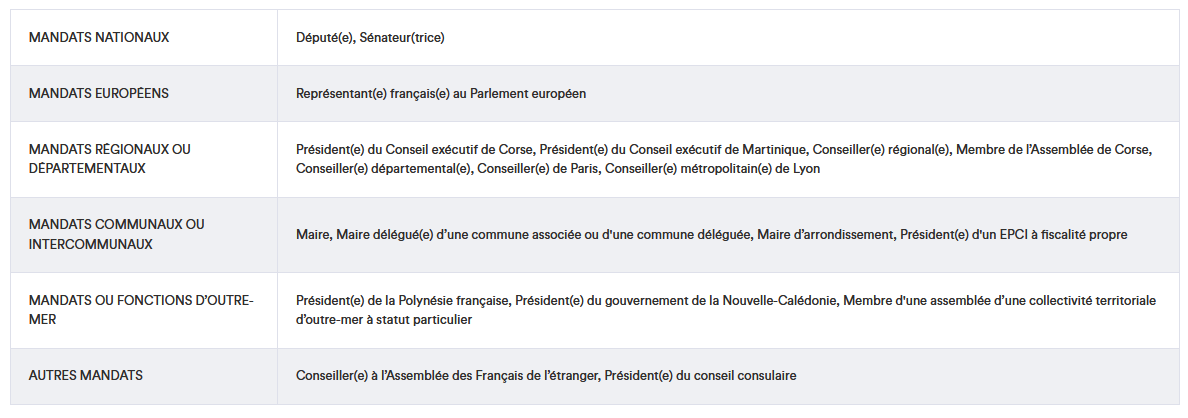Click Président(e) du Conseil exécutif de Corse

pos(414,150)
